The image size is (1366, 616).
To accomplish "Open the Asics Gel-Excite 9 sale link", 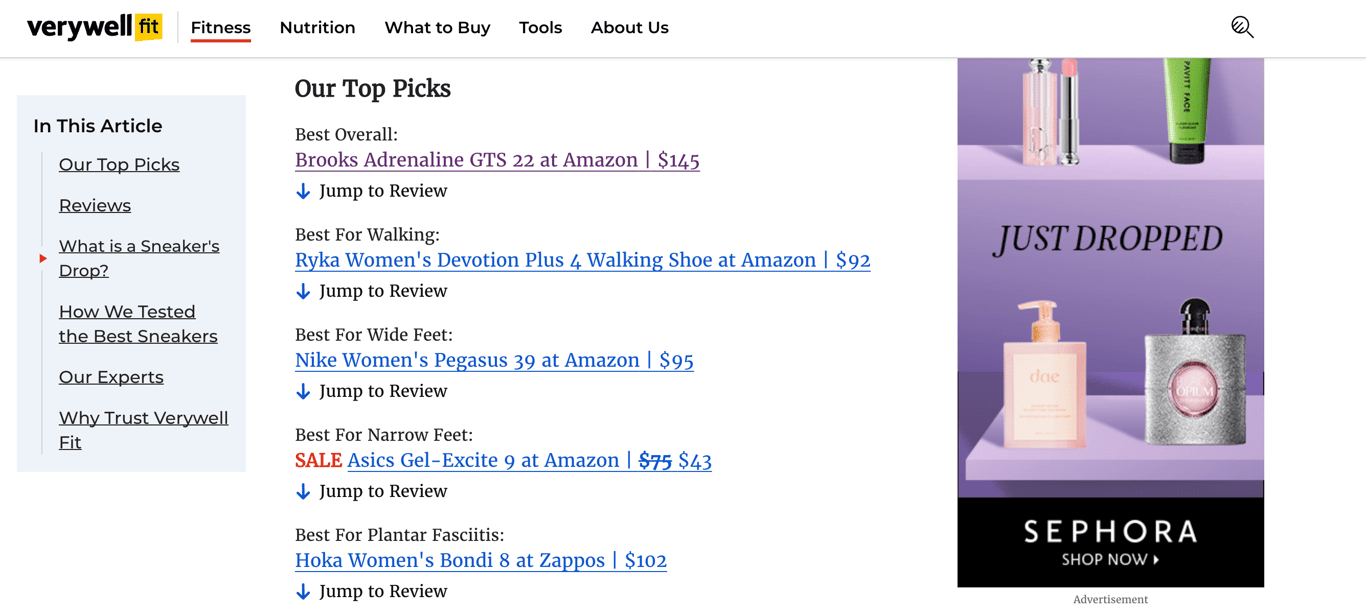I will [x=527, y=460].
